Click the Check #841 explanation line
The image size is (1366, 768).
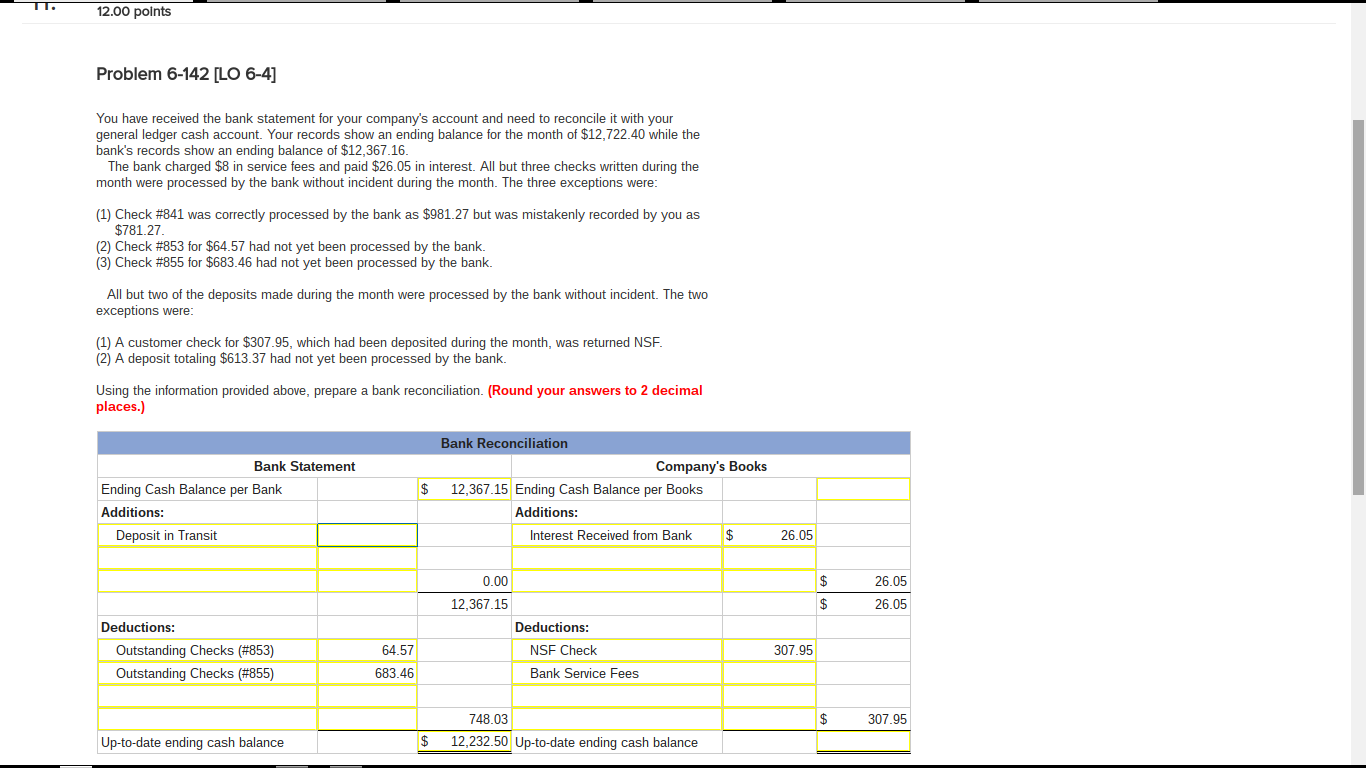click(398, 222)
